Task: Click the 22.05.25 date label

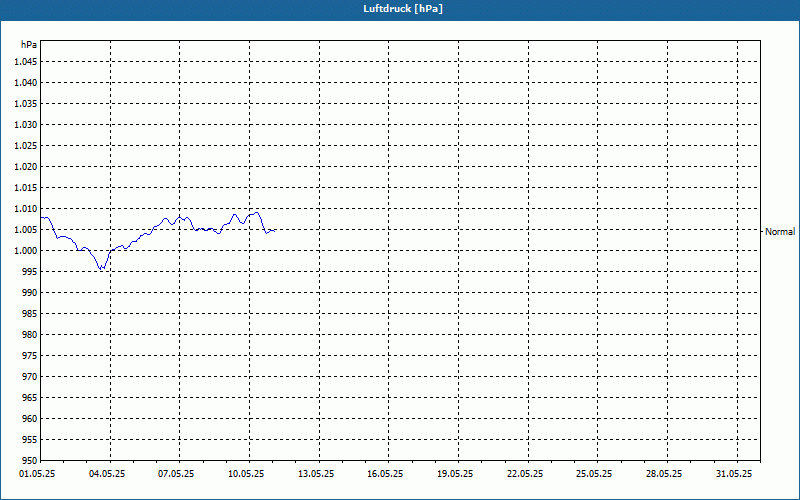Action: tap(525, 474)
